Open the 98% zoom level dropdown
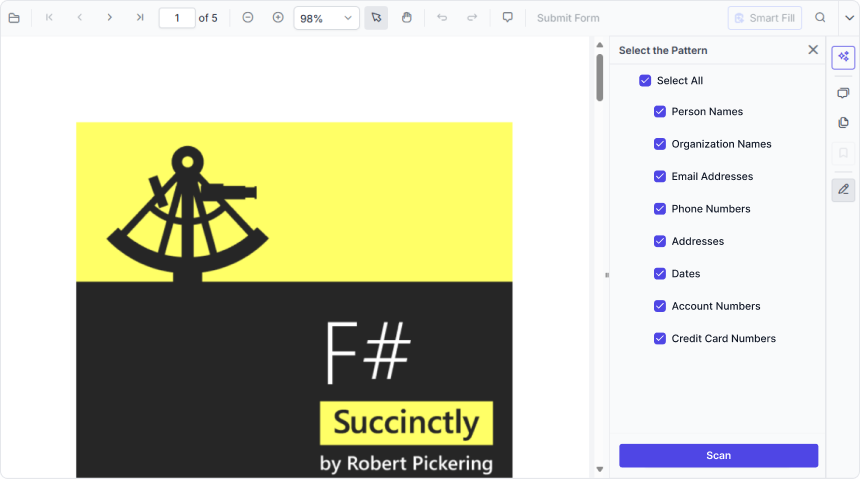 tap(326, 18)
